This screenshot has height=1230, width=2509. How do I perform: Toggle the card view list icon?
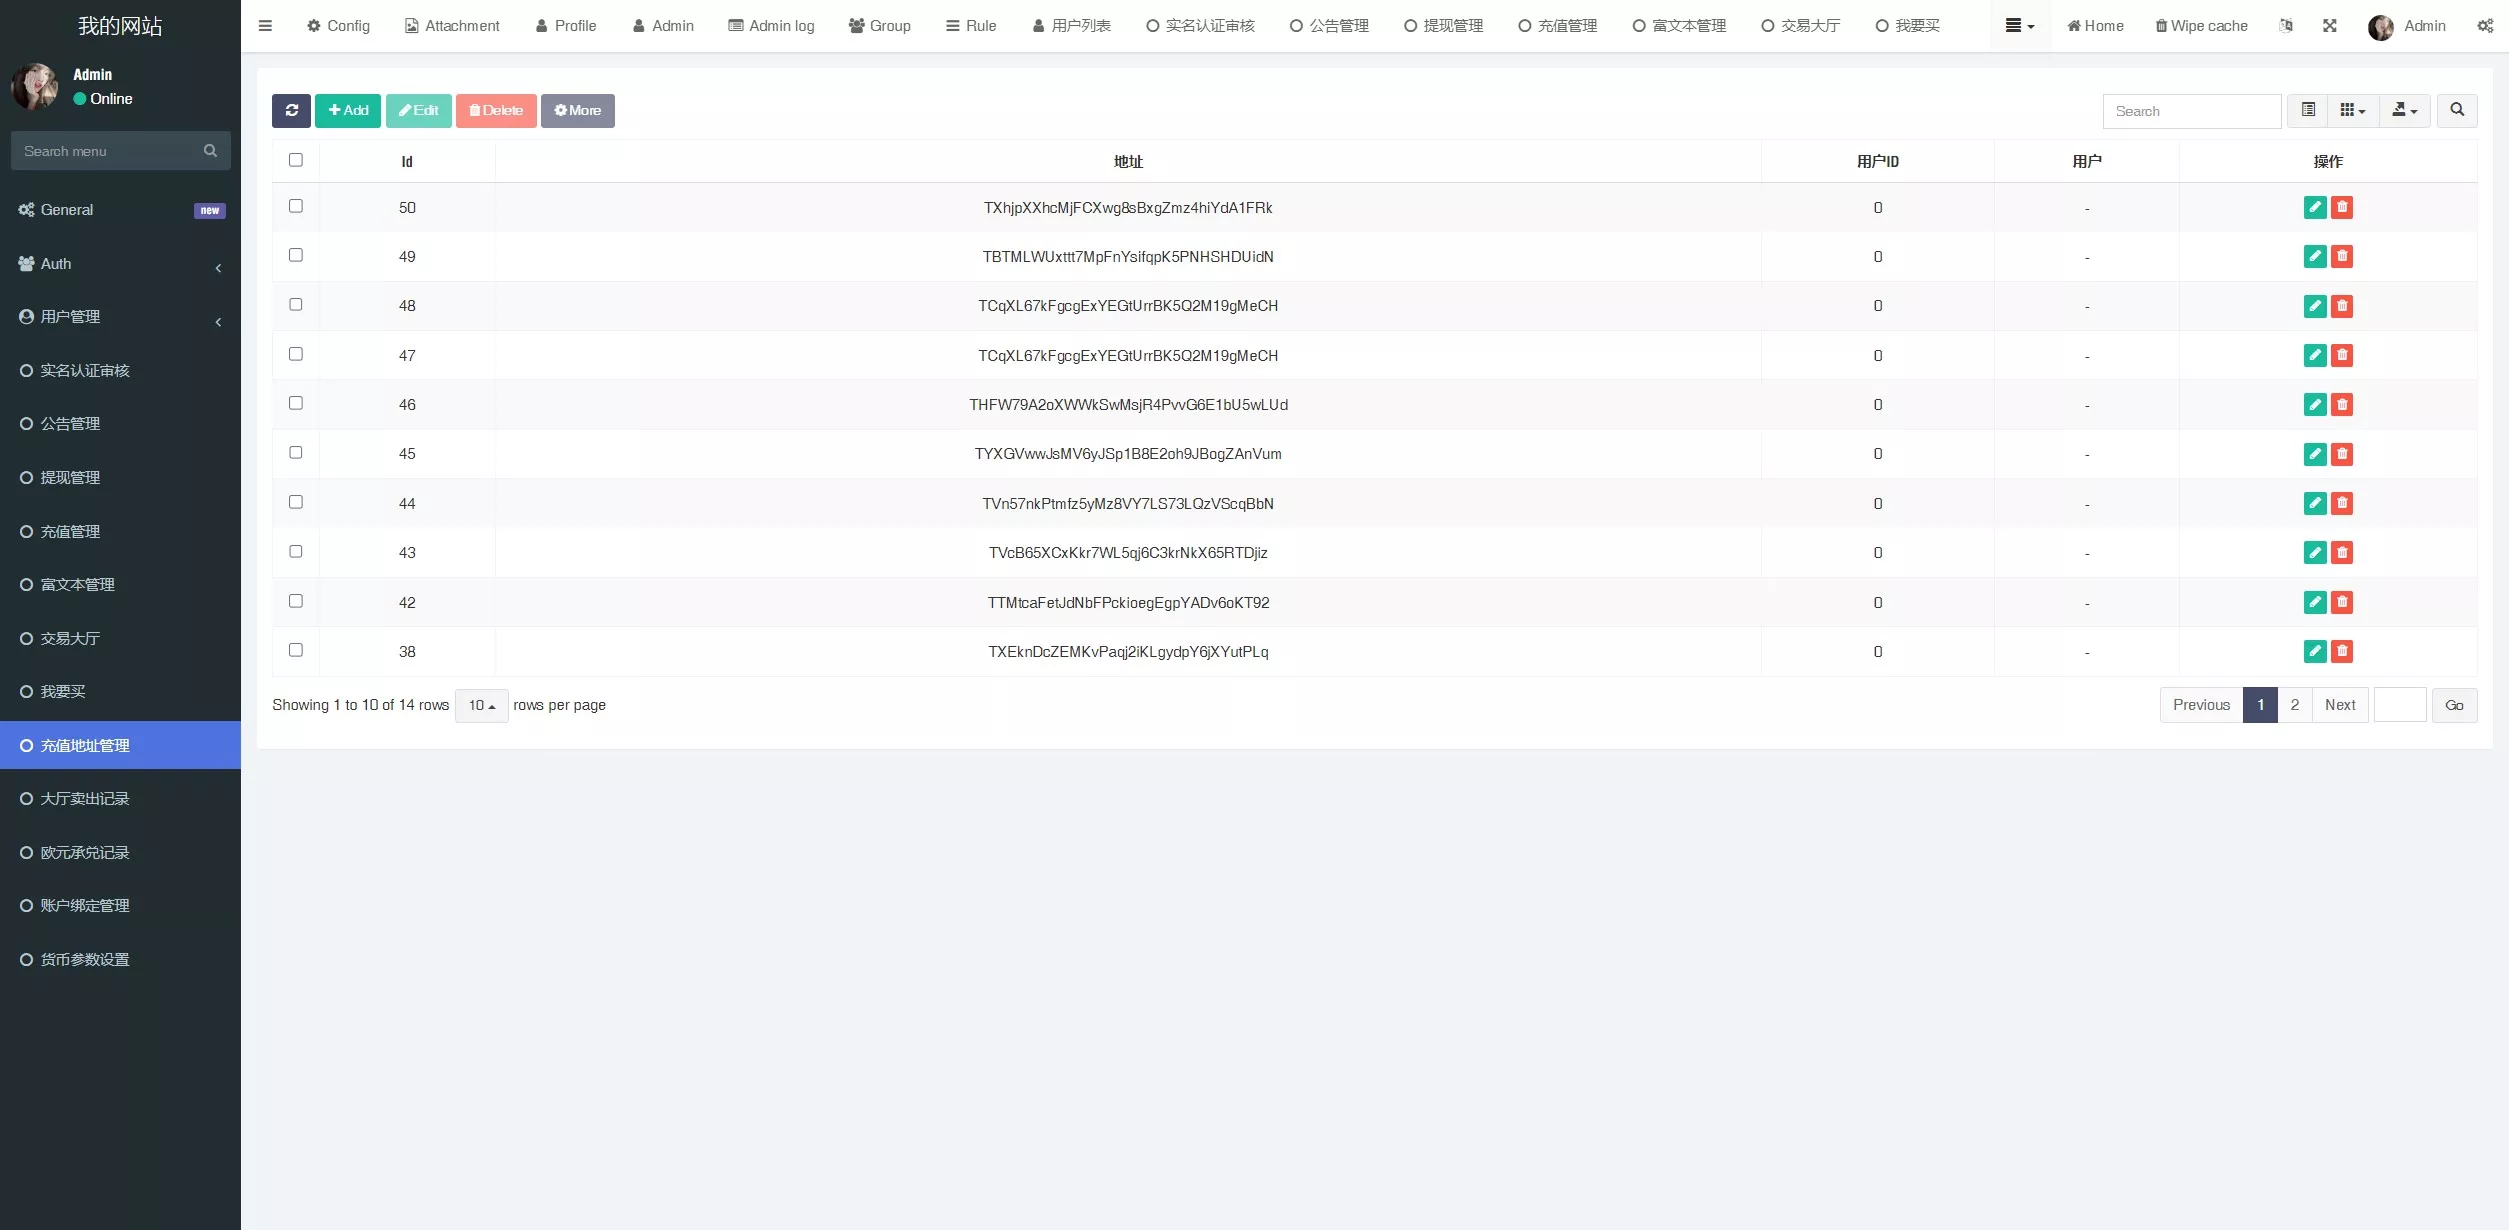[2308, 111]
